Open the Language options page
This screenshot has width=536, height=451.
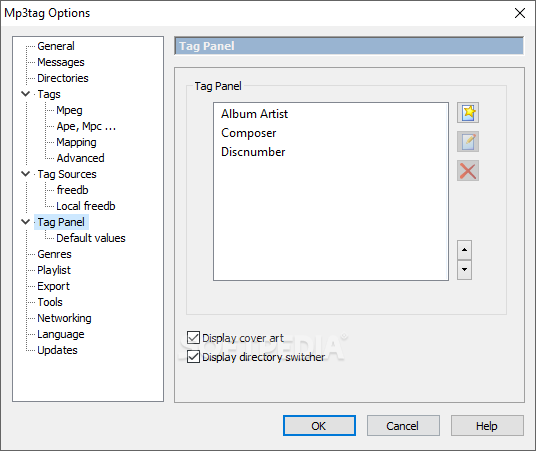(x=61, y=334)
